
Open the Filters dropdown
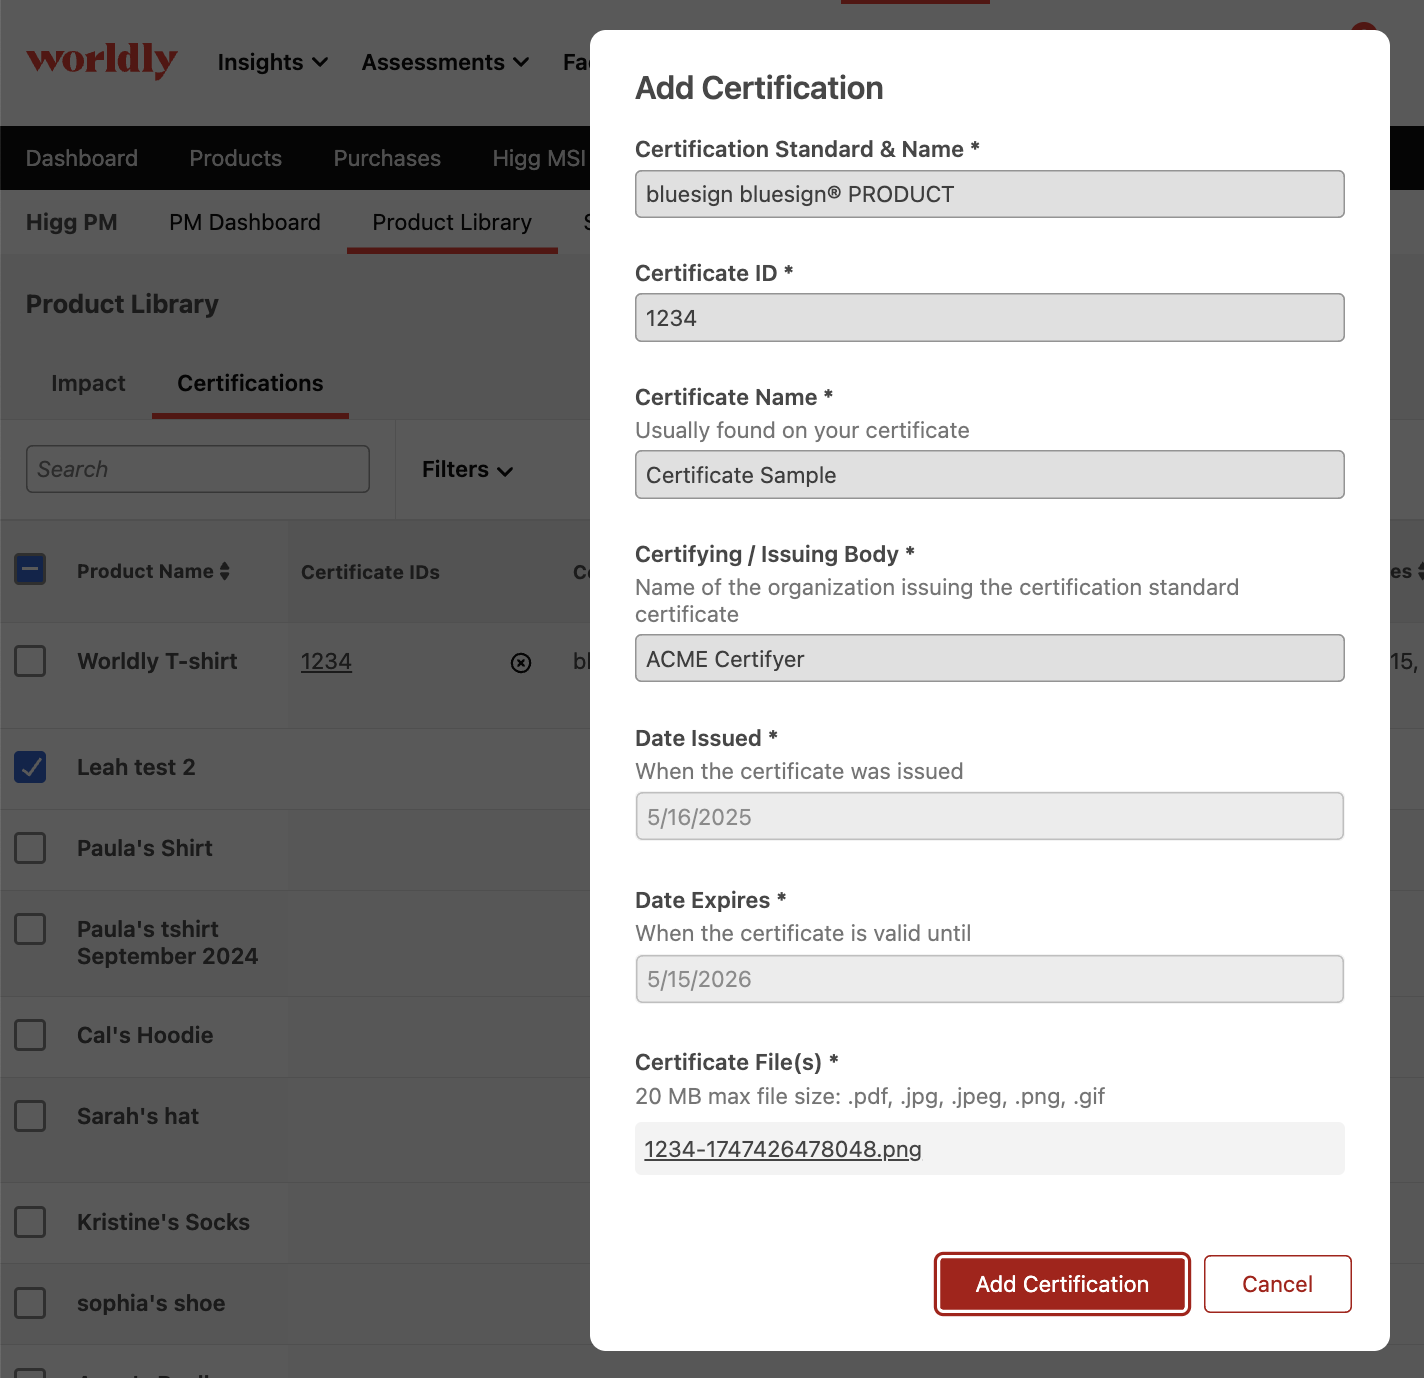tap(467, 470)
